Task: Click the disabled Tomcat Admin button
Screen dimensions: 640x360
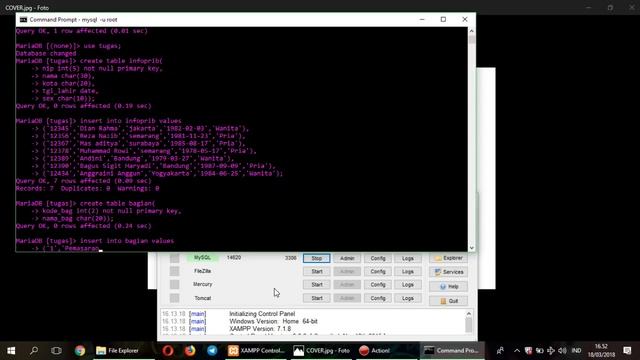Action: point(347,298)
